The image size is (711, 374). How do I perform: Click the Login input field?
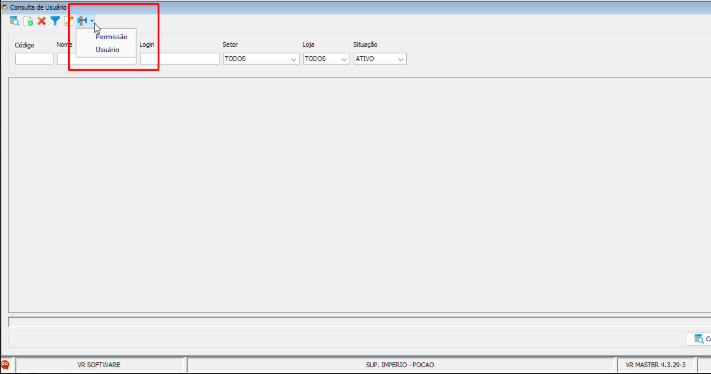(x=180, y=59)
